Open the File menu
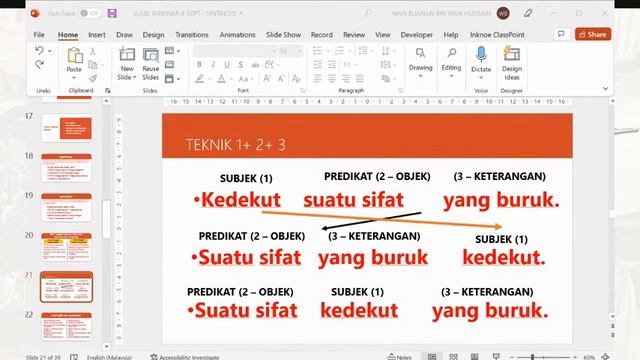 coord(39,35)
